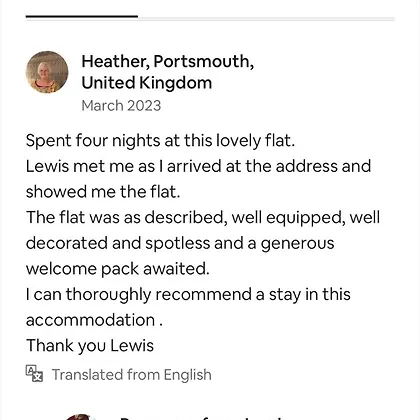Click the "welcome pack awaited." line

(x=118, y=269)
